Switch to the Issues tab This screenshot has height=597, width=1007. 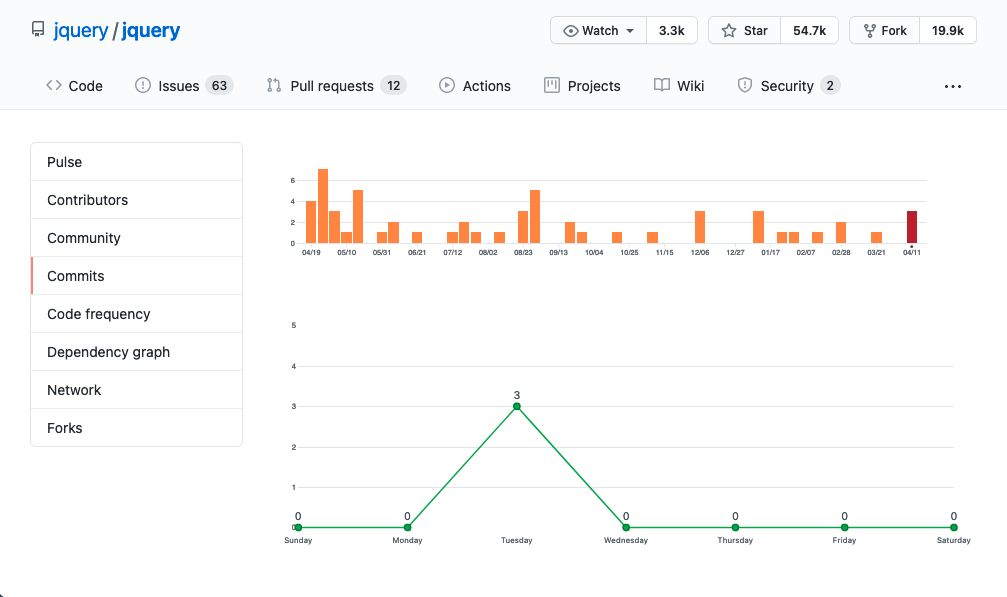pyautogui.click(x=184, y=85)
